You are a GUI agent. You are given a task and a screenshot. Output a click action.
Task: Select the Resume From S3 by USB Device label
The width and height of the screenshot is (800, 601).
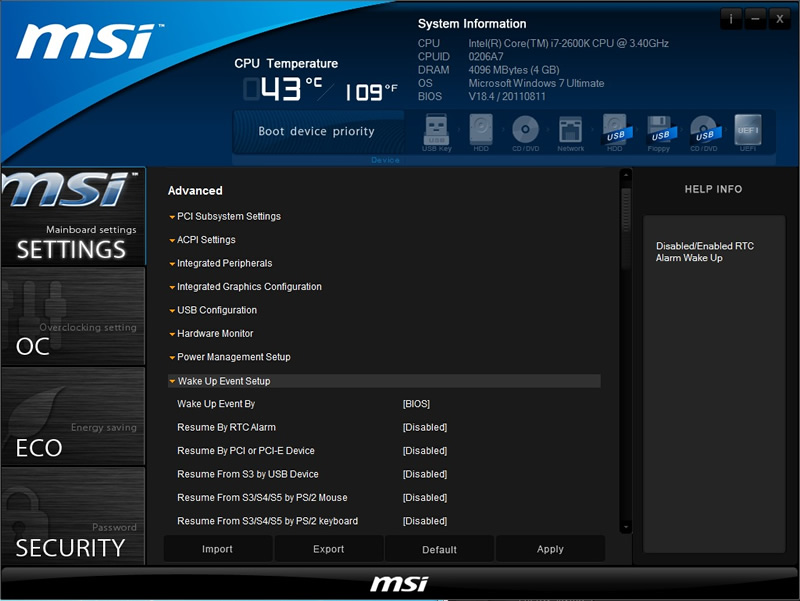248,474
